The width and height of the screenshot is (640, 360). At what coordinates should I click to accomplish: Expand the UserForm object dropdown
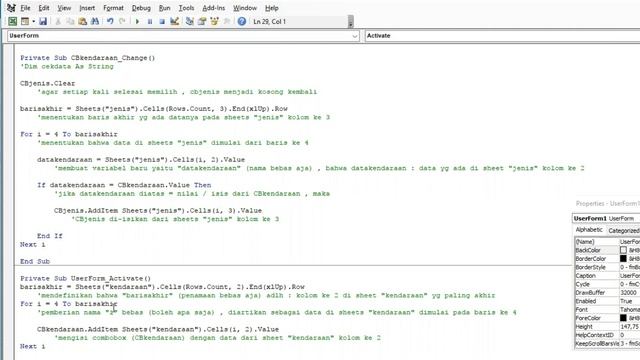(x=354, y=36)
